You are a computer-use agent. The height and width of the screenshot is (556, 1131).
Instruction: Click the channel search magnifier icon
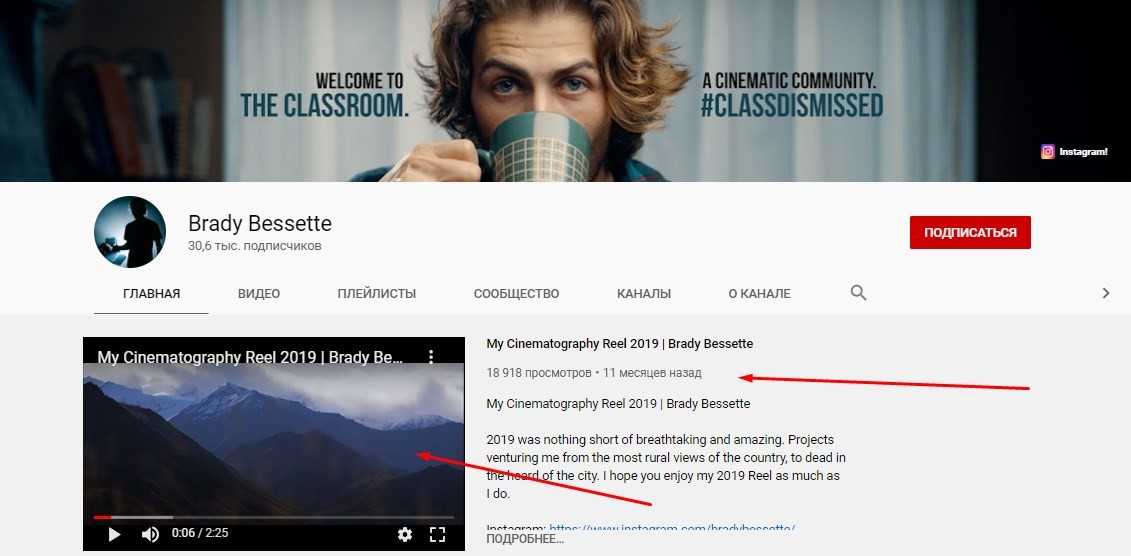(858, 293)
